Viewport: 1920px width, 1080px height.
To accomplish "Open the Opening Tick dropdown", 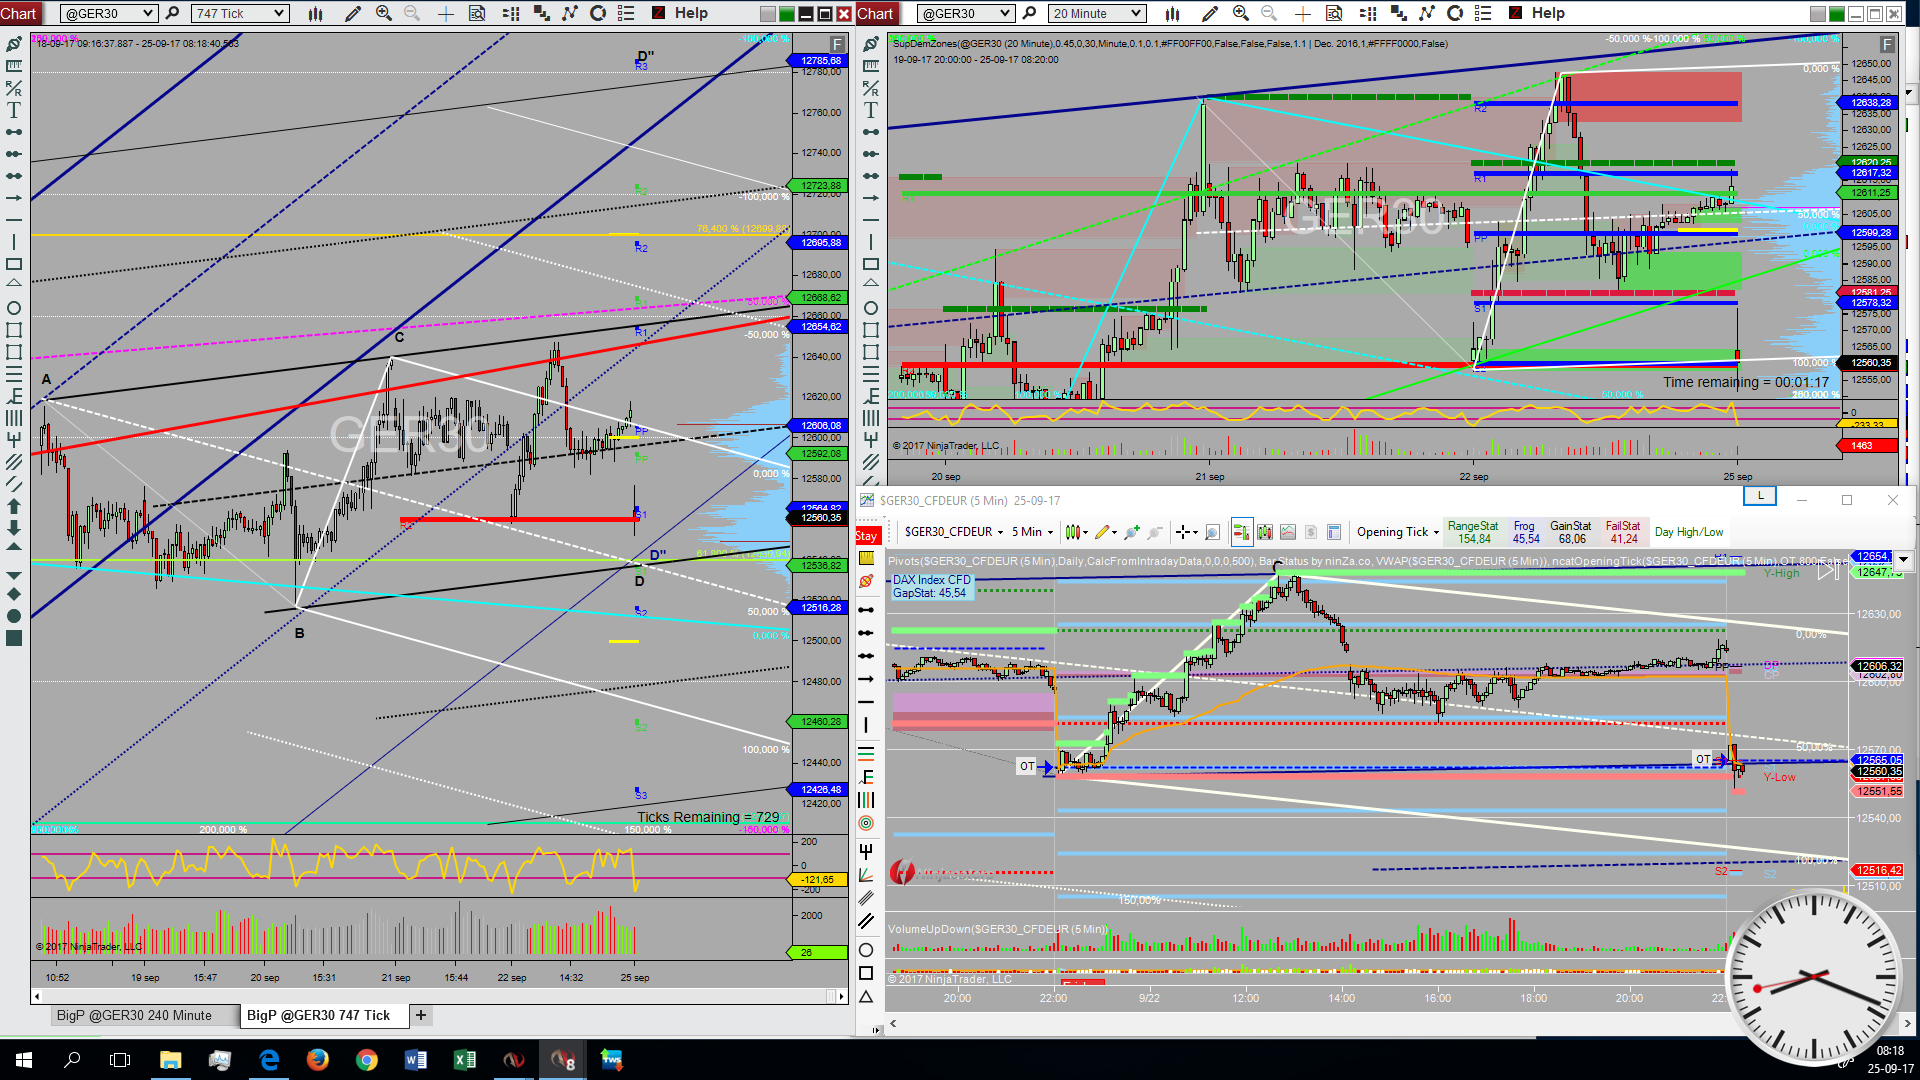I will click(1398, 532).
